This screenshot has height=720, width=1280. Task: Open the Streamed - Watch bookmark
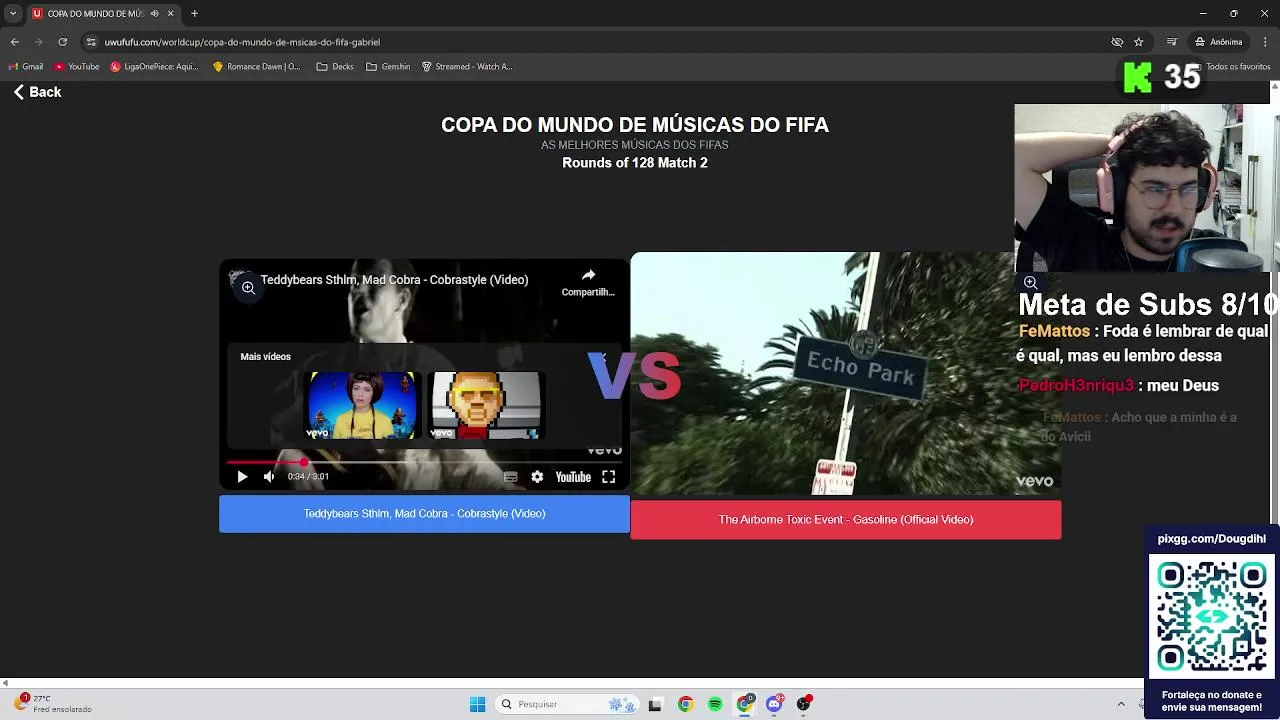467,67
